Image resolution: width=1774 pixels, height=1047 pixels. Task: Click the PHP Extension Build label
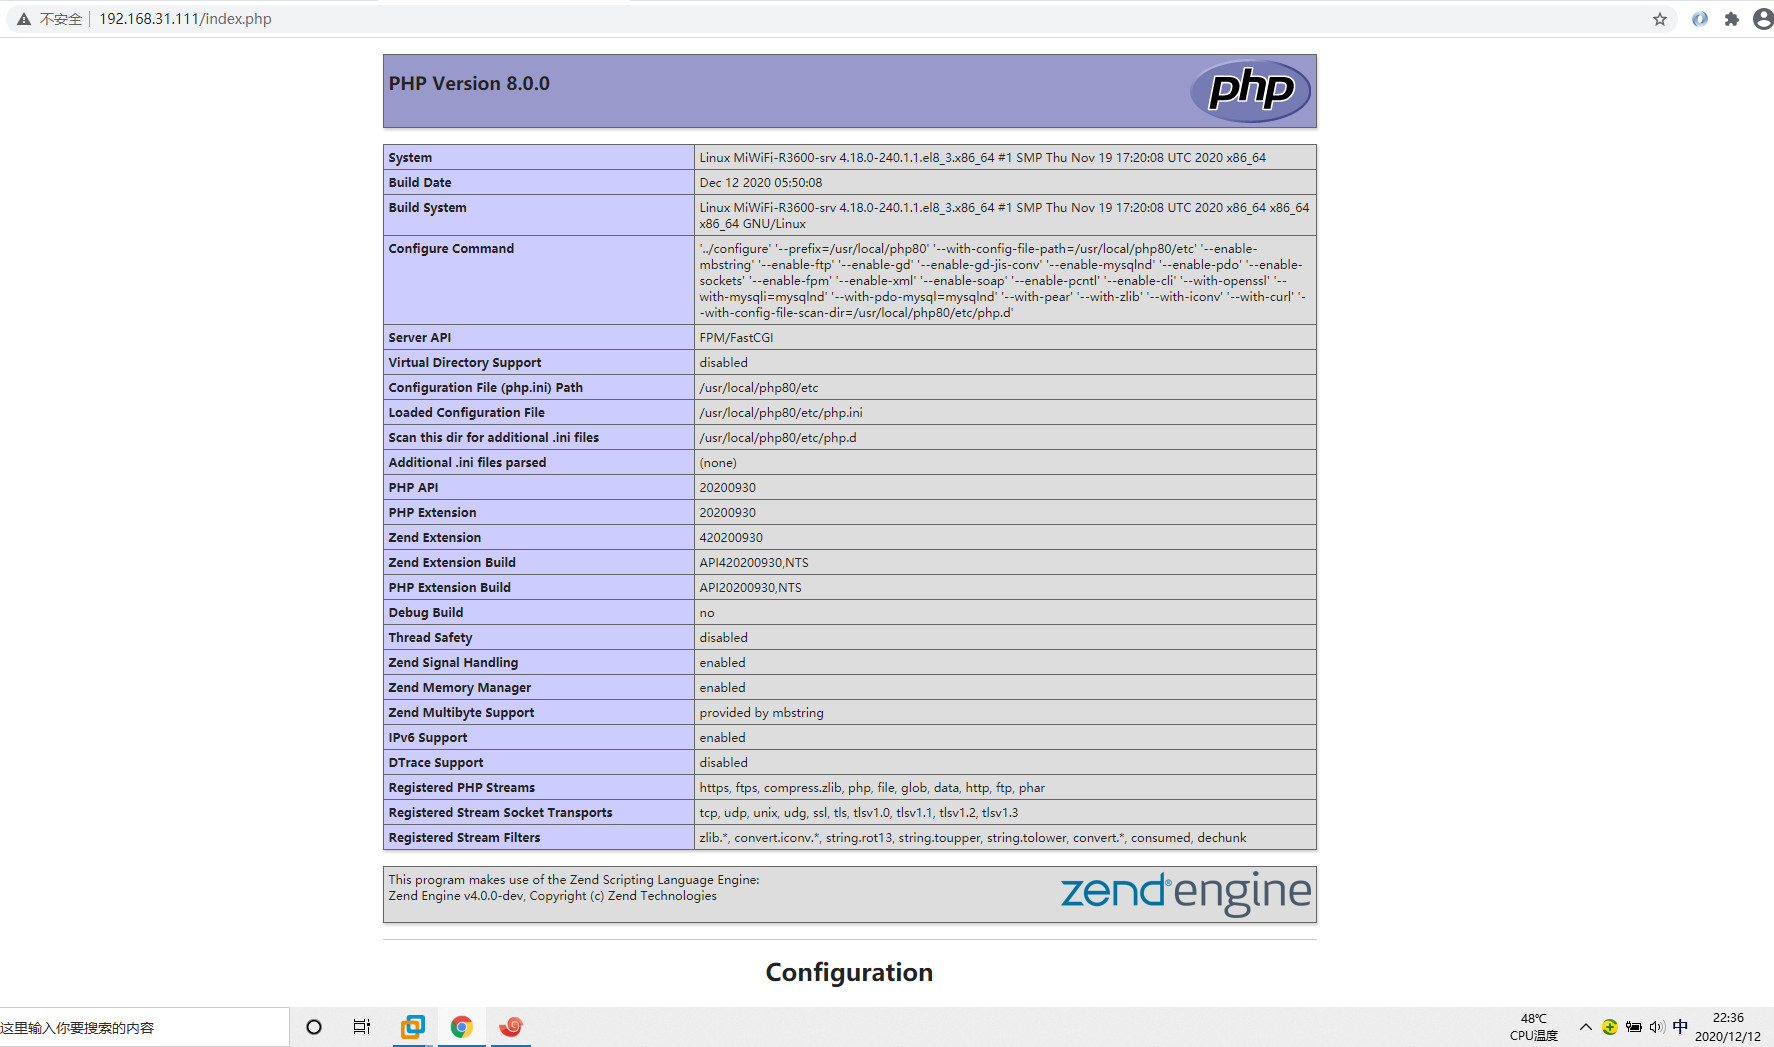click(449, 588)
